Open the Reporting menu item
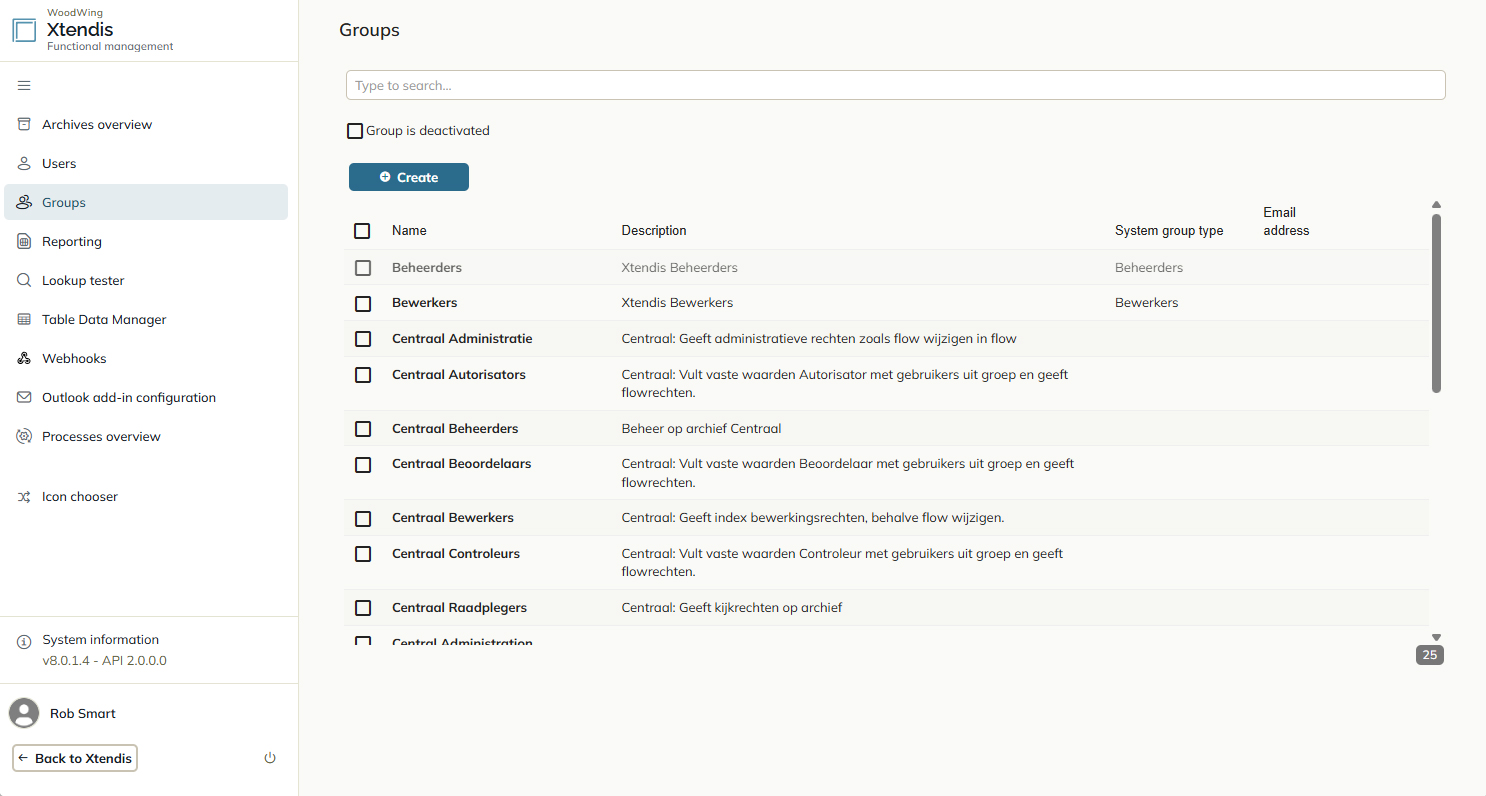The width and height of the screenshot is (1486, 796). pyautogui.click(x=146, y=242)
